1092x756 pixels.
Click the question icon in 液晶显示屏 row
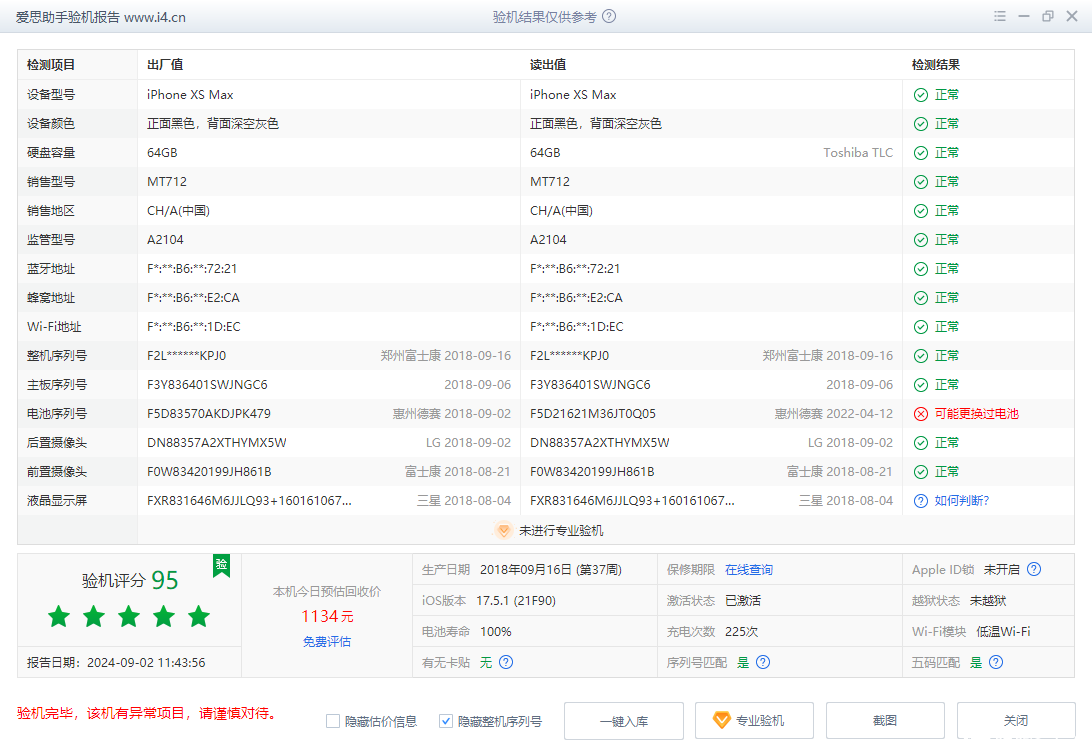[x=921, y=501]
